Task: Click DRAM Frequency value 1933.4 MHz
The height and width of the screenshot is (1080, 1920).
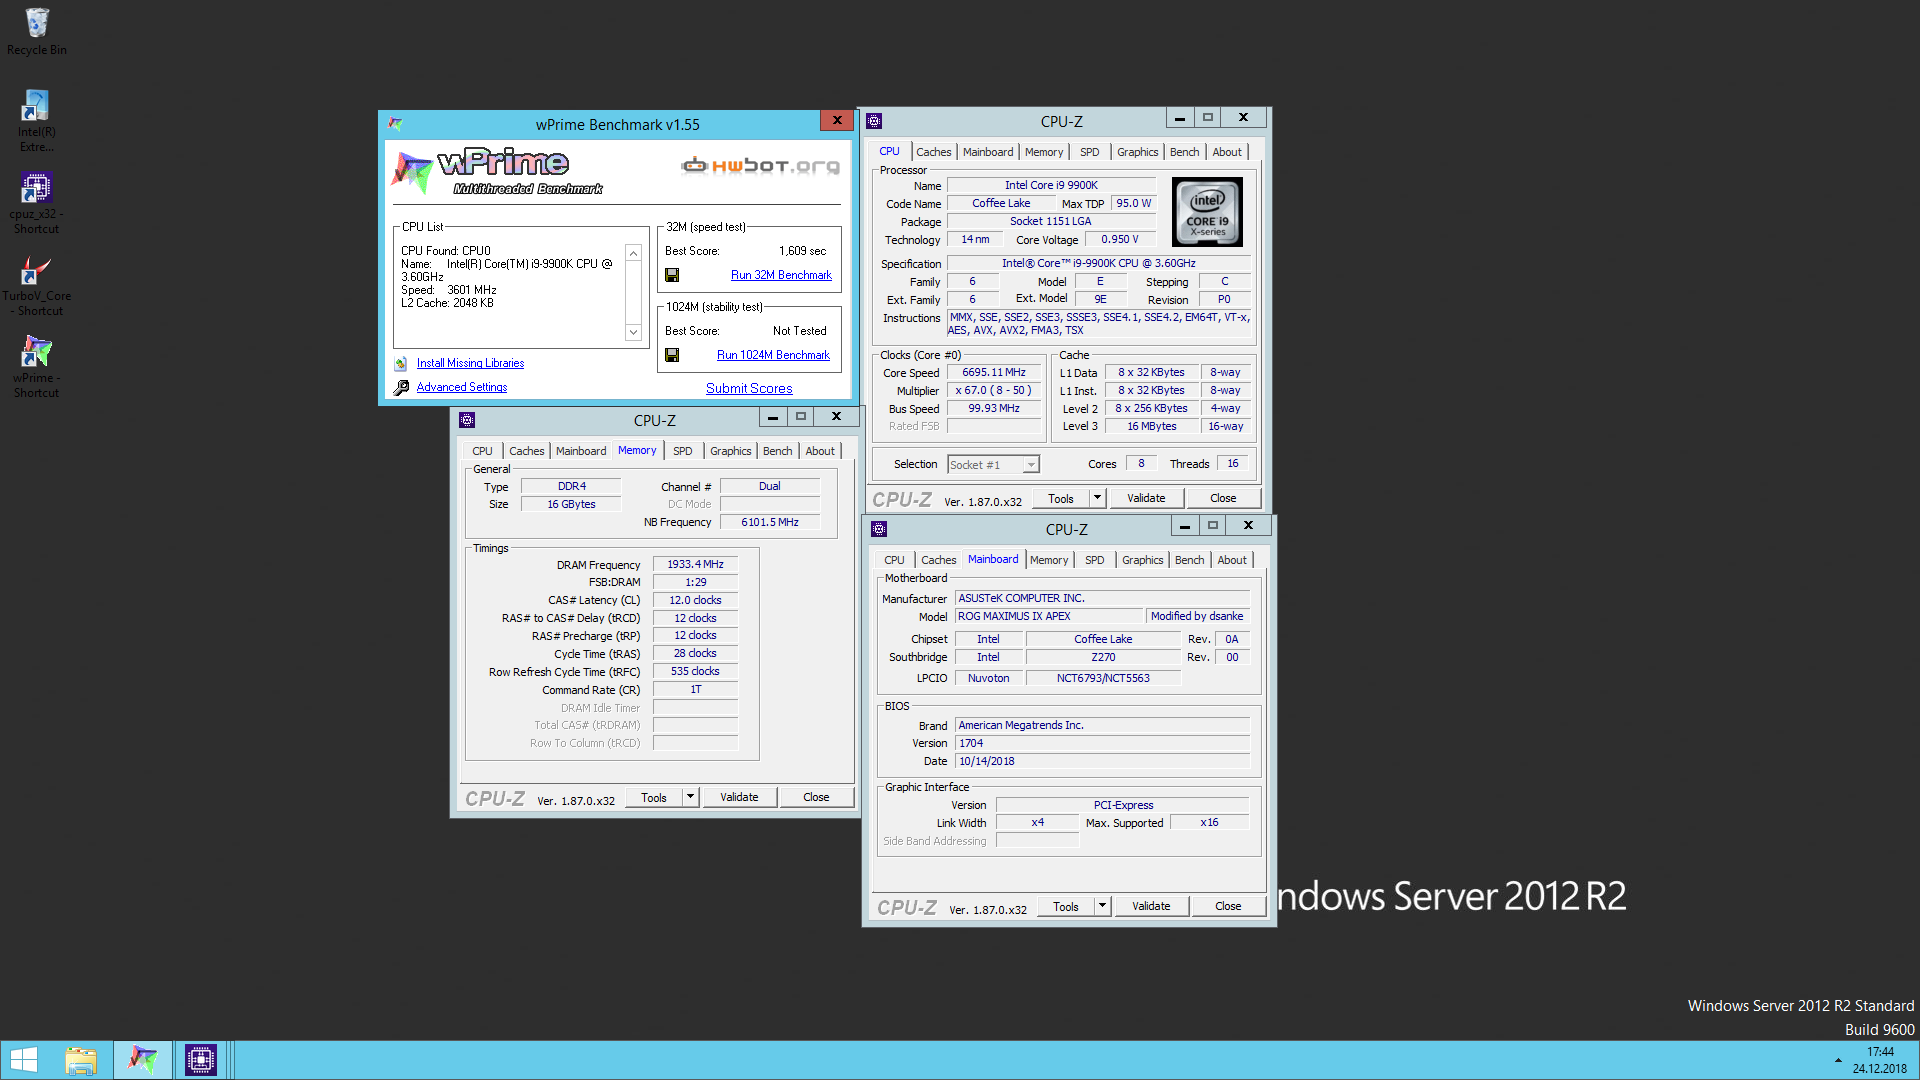Action: pyautogui.click(x=695, y=564)
